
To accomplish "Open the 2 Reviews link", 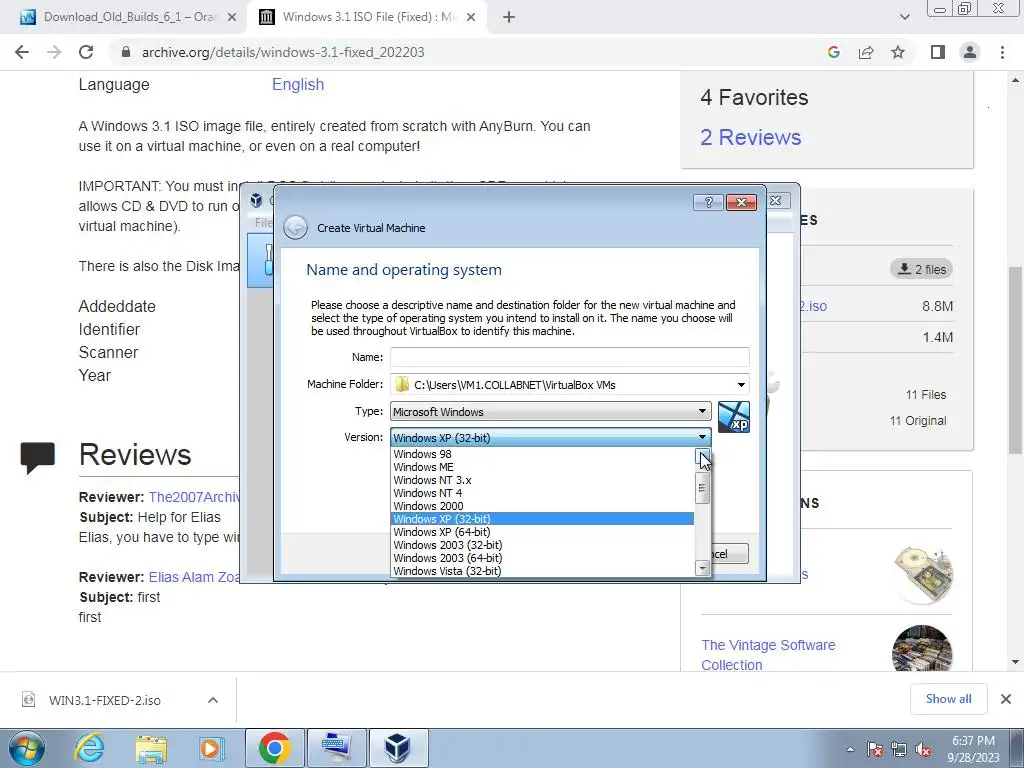I will (750, 137).
